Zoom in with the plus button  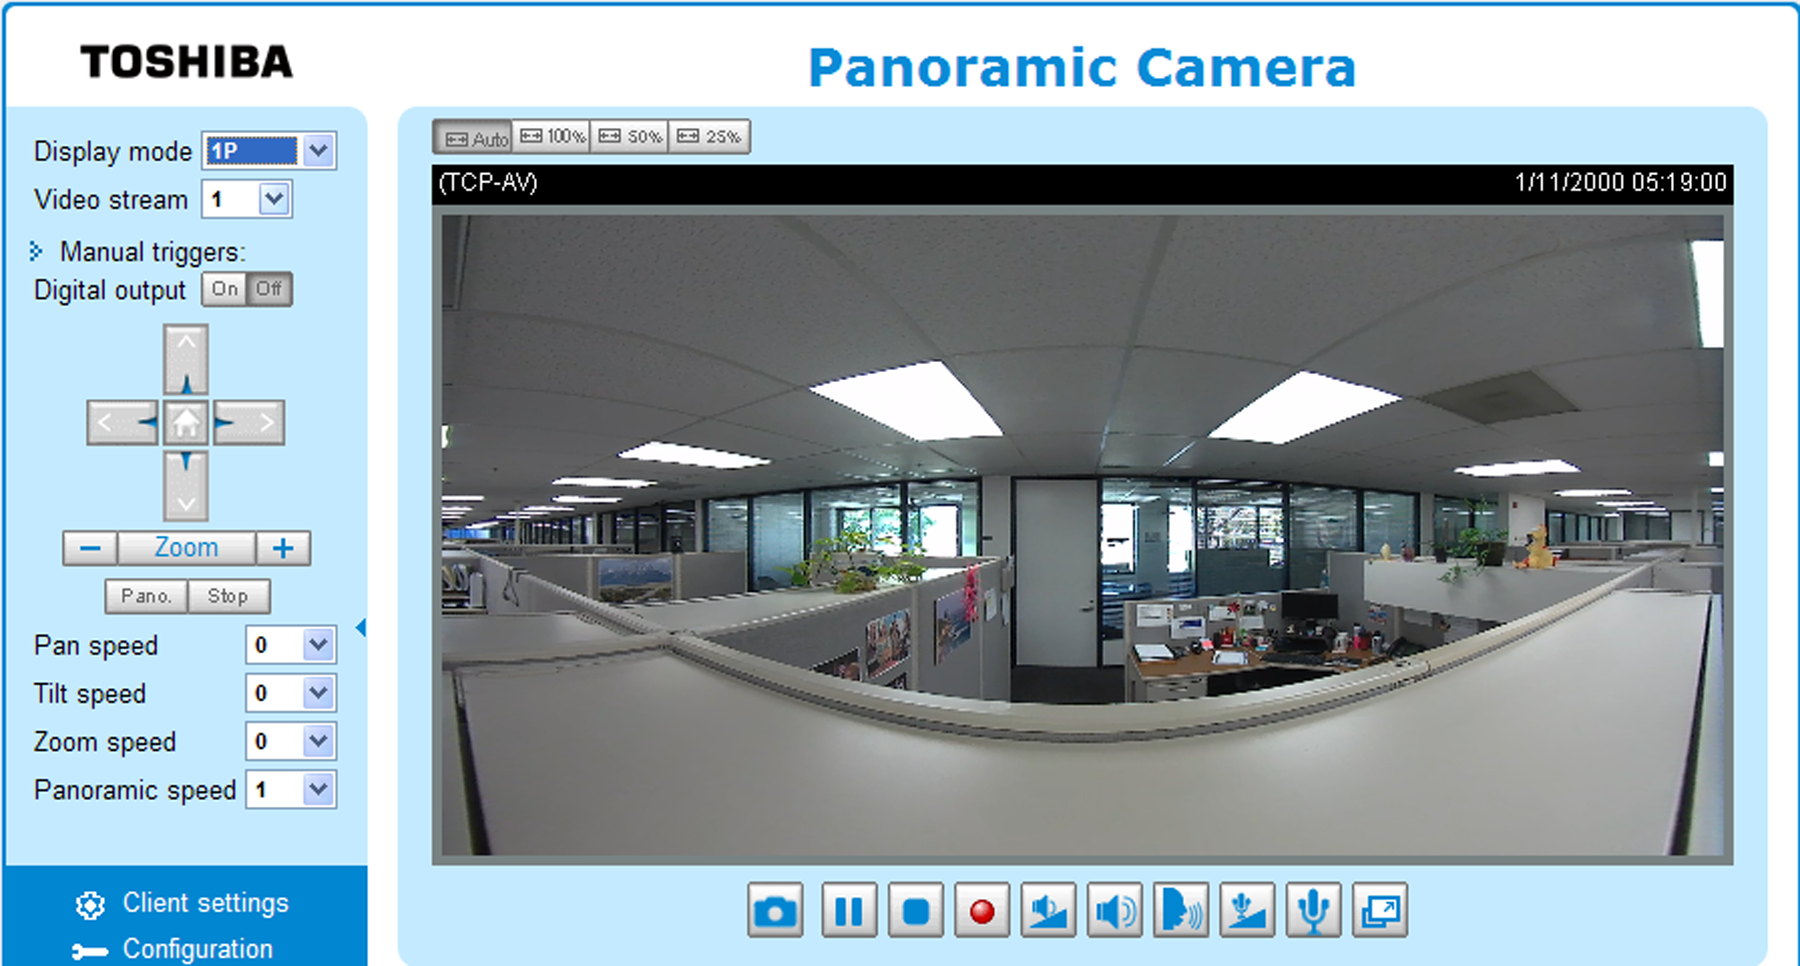pyautogui.click(x=283, y=548)
